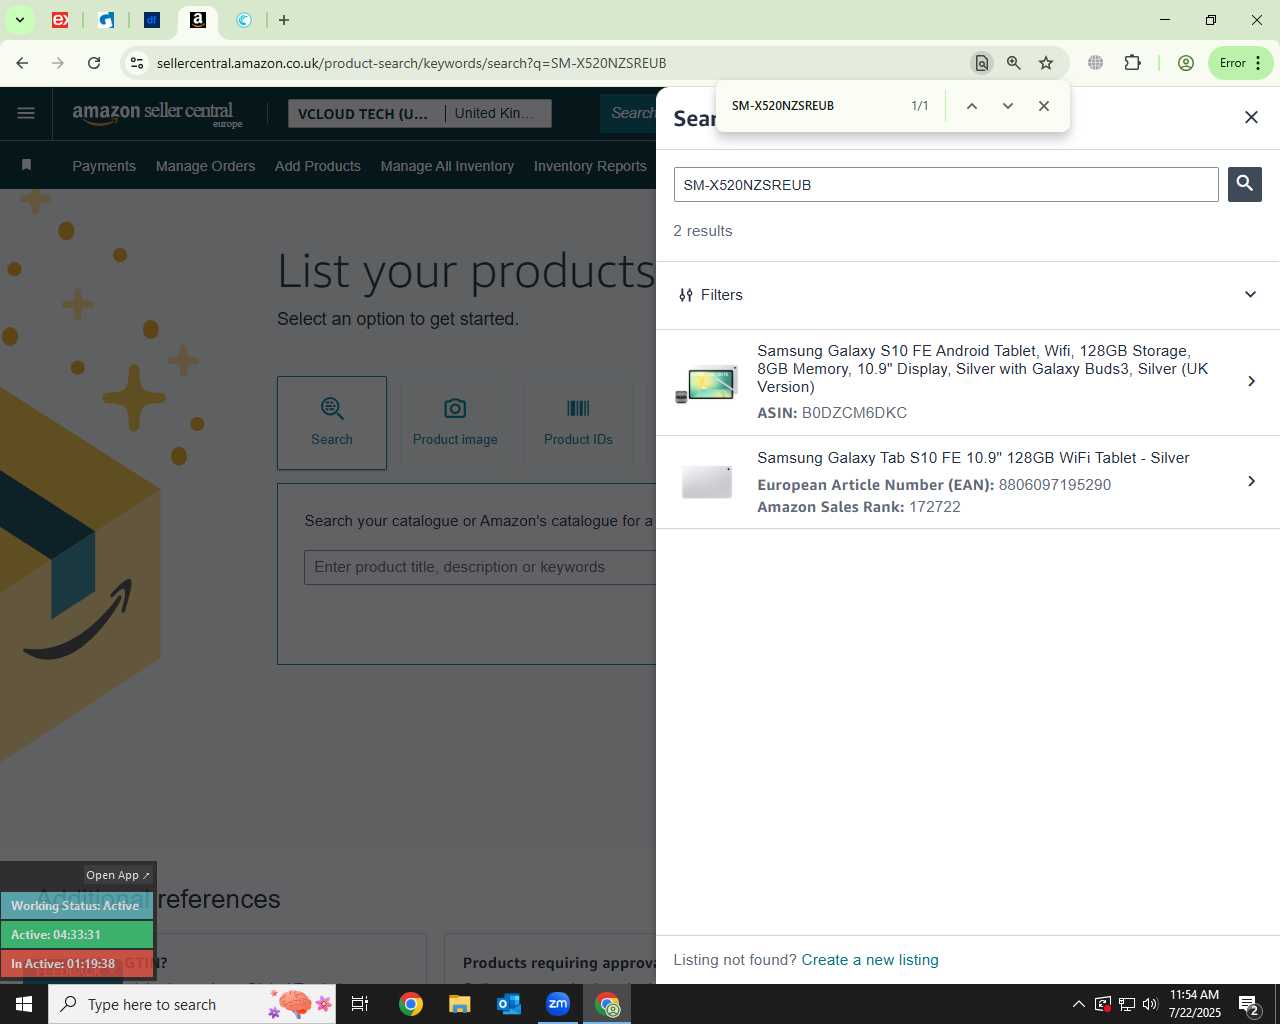The width and height of the screenshot is (1280, 1024).
Task: Click the bookmark flag icon in the nav bar
Action: pyautogui.click(x=27, y=165)
